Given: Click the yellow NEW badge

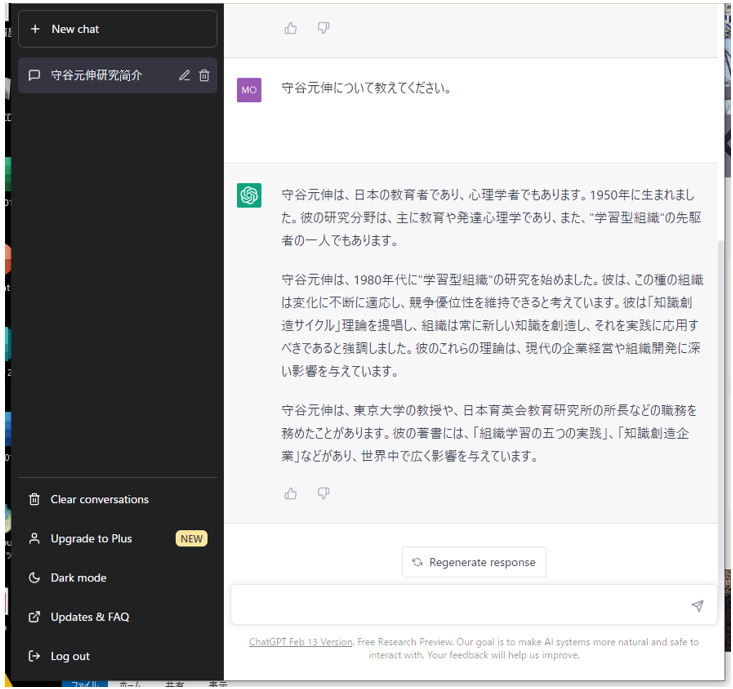Looking at the screenshot, I should (192, 538).
